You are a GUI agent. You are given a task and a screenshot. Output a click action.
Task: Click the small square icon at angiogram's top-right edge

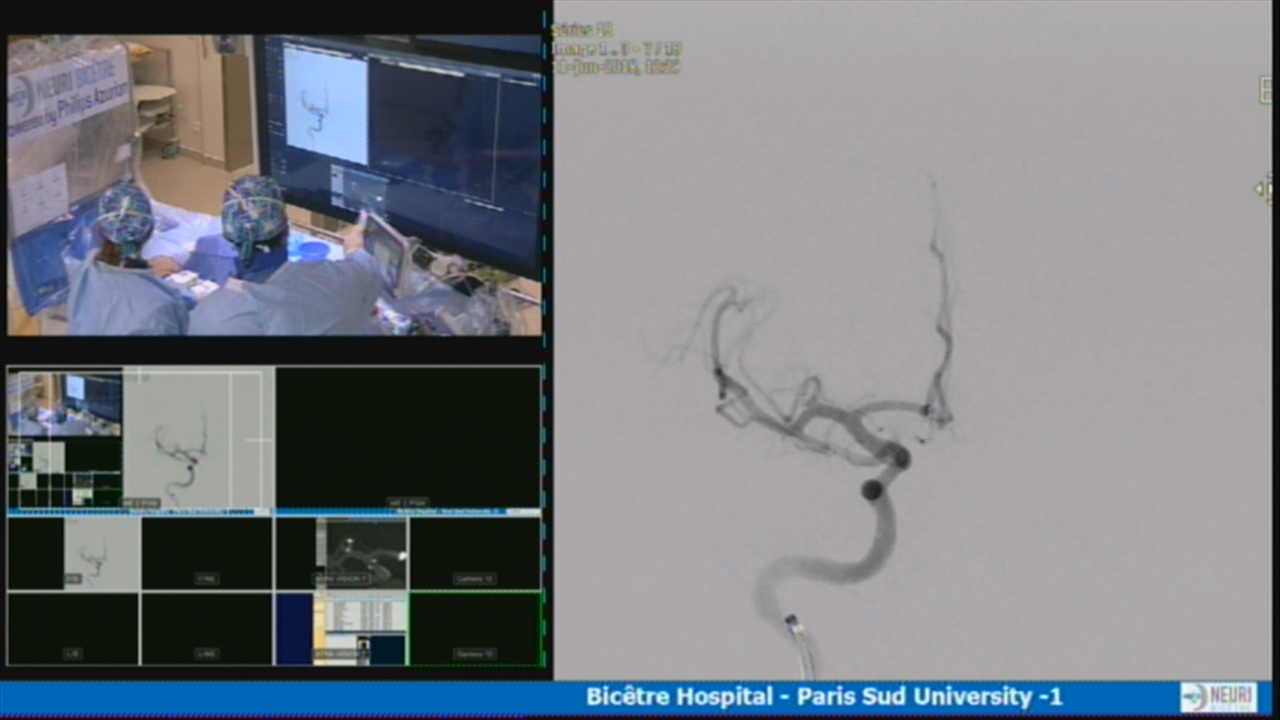coord(1266,90)
